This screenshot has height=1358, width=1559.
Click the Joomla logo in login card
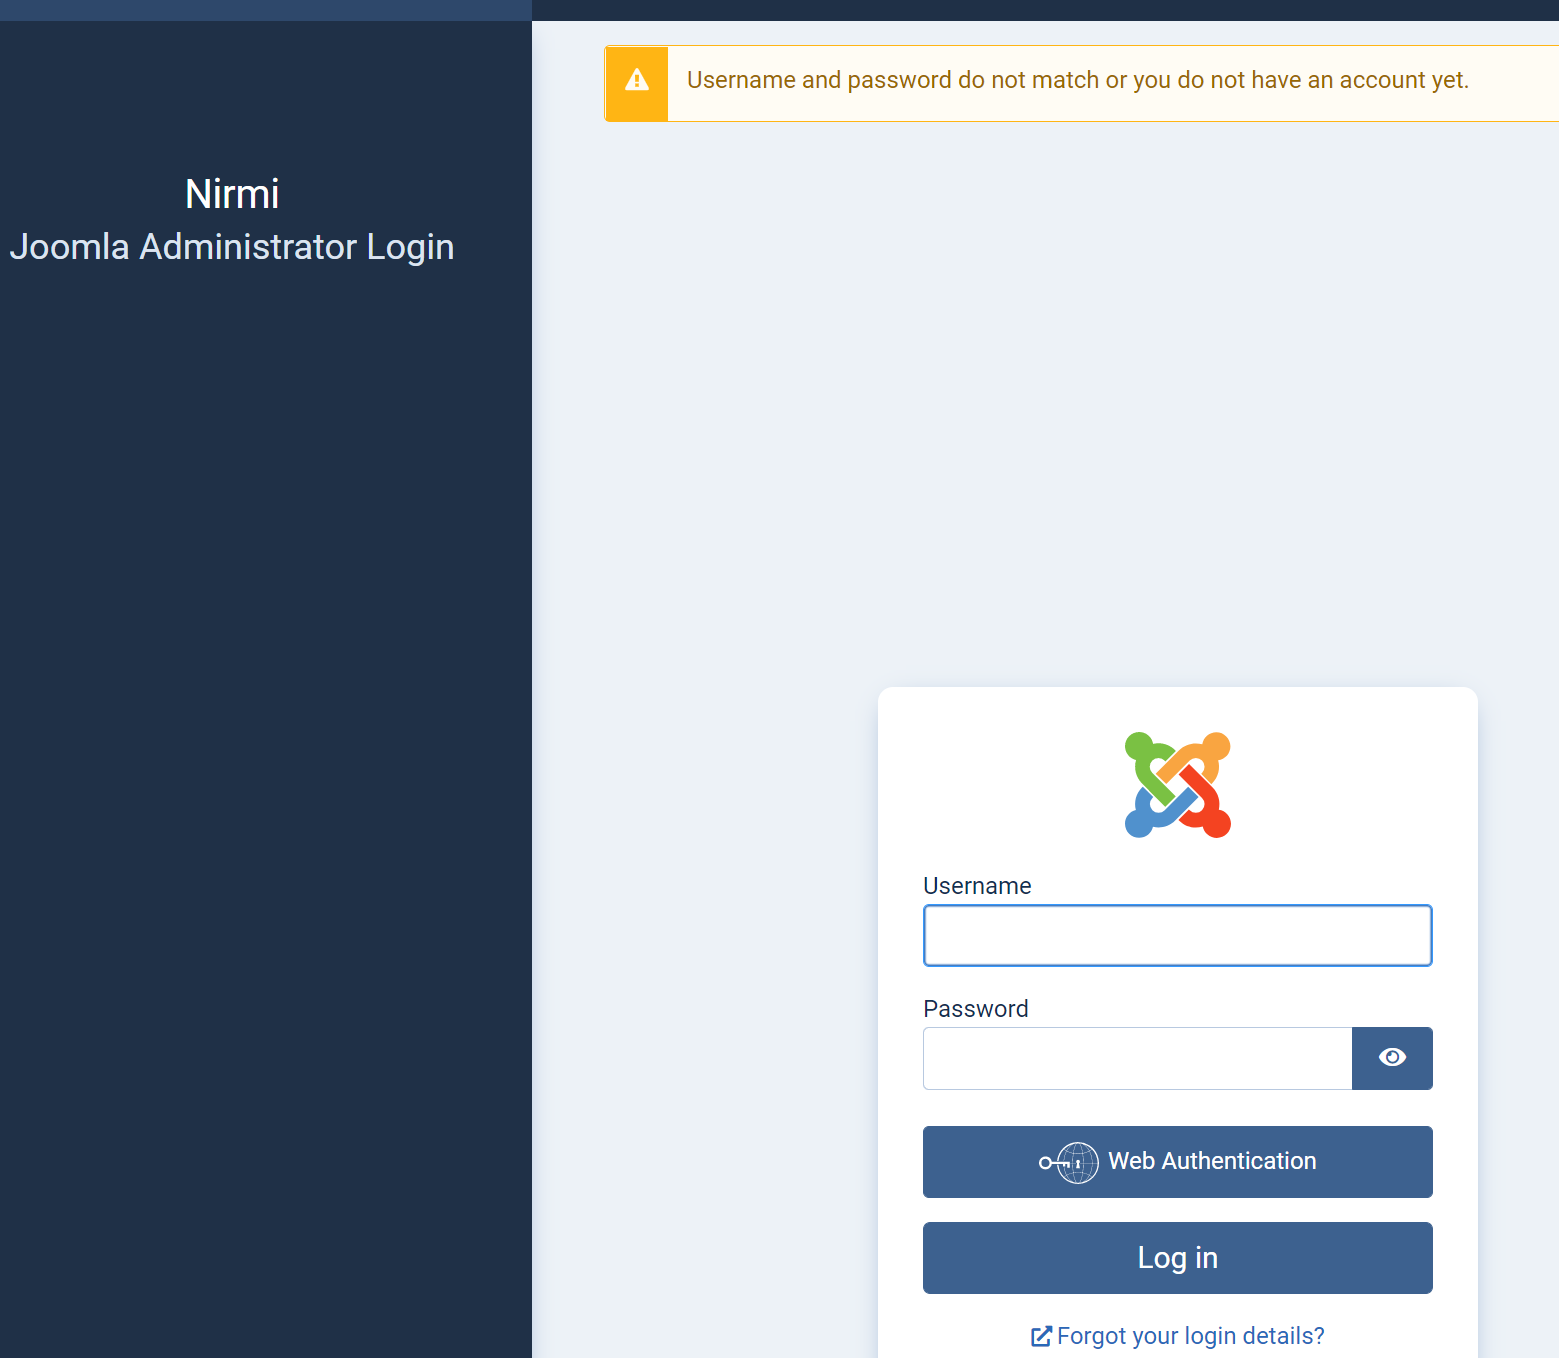click(x=1177, y=785)
